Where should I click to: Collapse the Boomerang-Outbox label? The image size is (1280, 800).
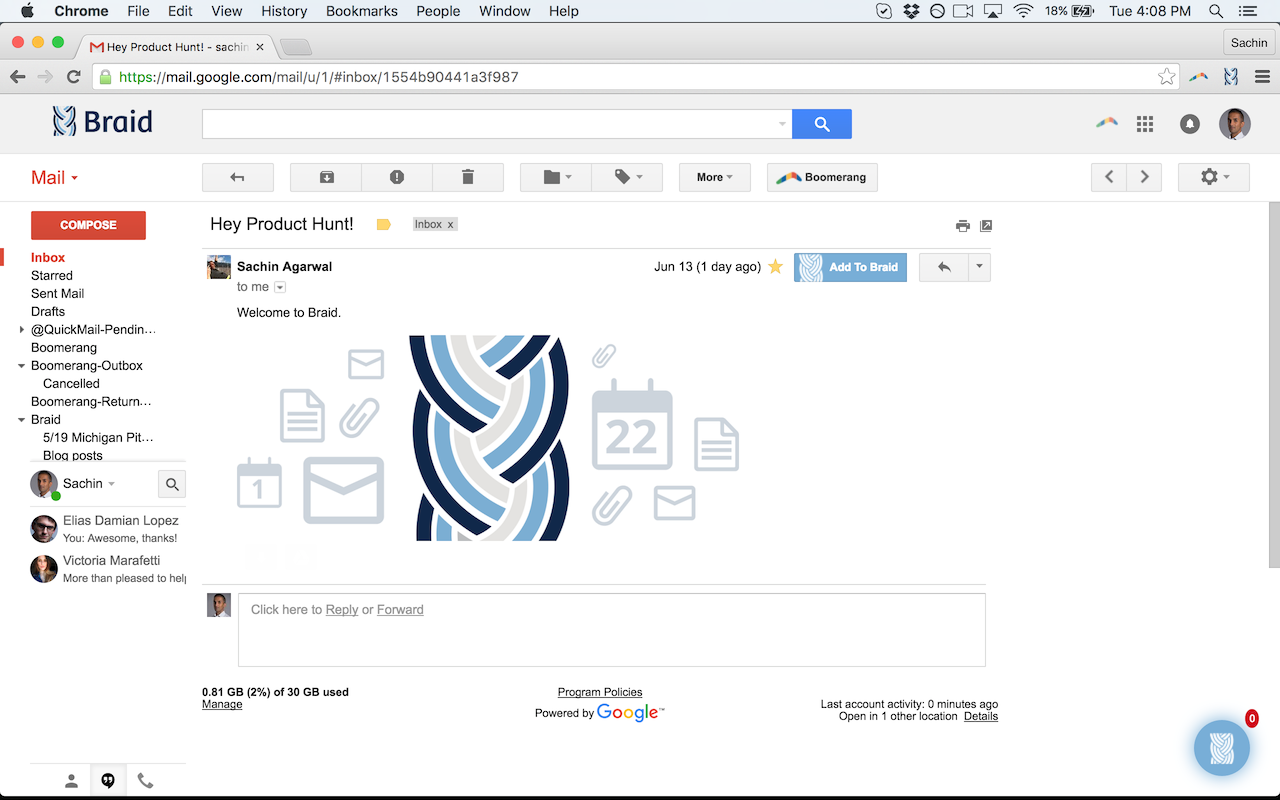tap(22, 366)
